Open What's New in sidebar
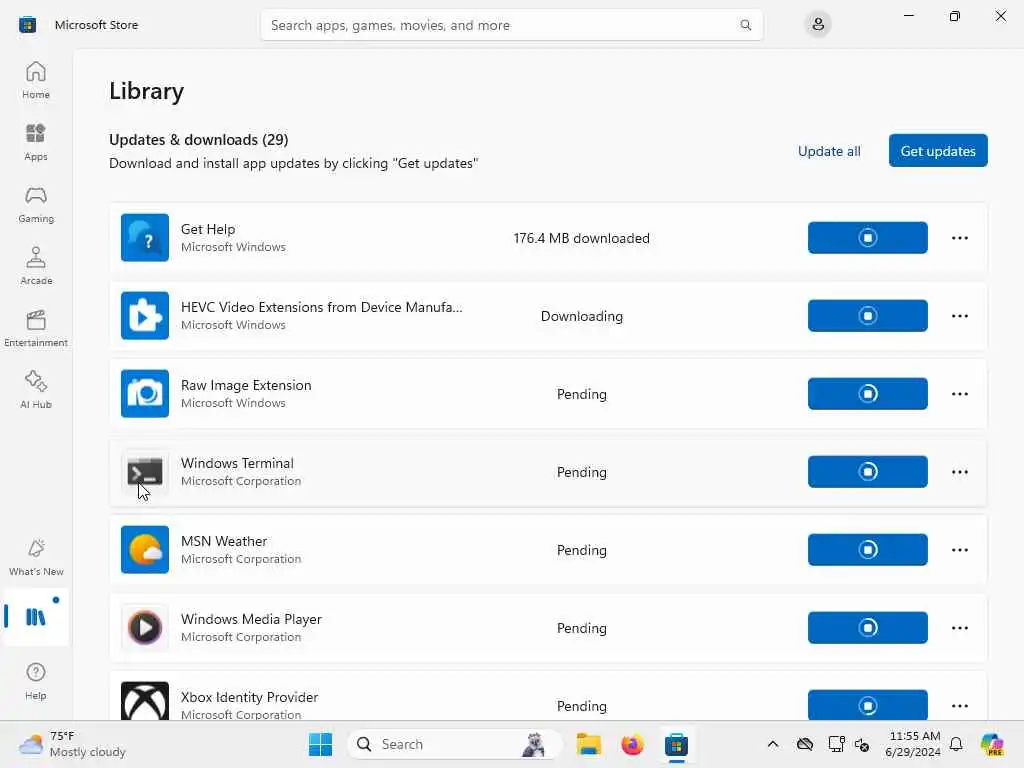The width and height of the screenshot is (1024, 768). [36, 557]
